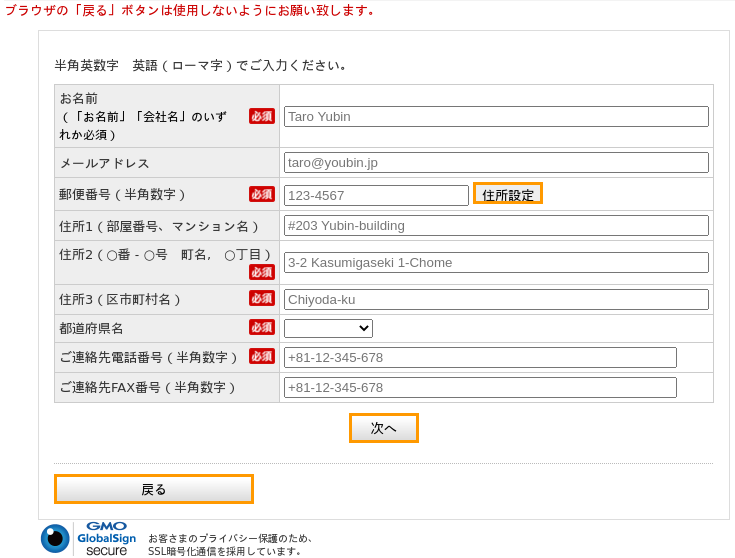The width and height of the screenshot is (735, 558).
Task: Click the 必須 badge beside ご連絡先電話番号
Action: tap(262, 356)
